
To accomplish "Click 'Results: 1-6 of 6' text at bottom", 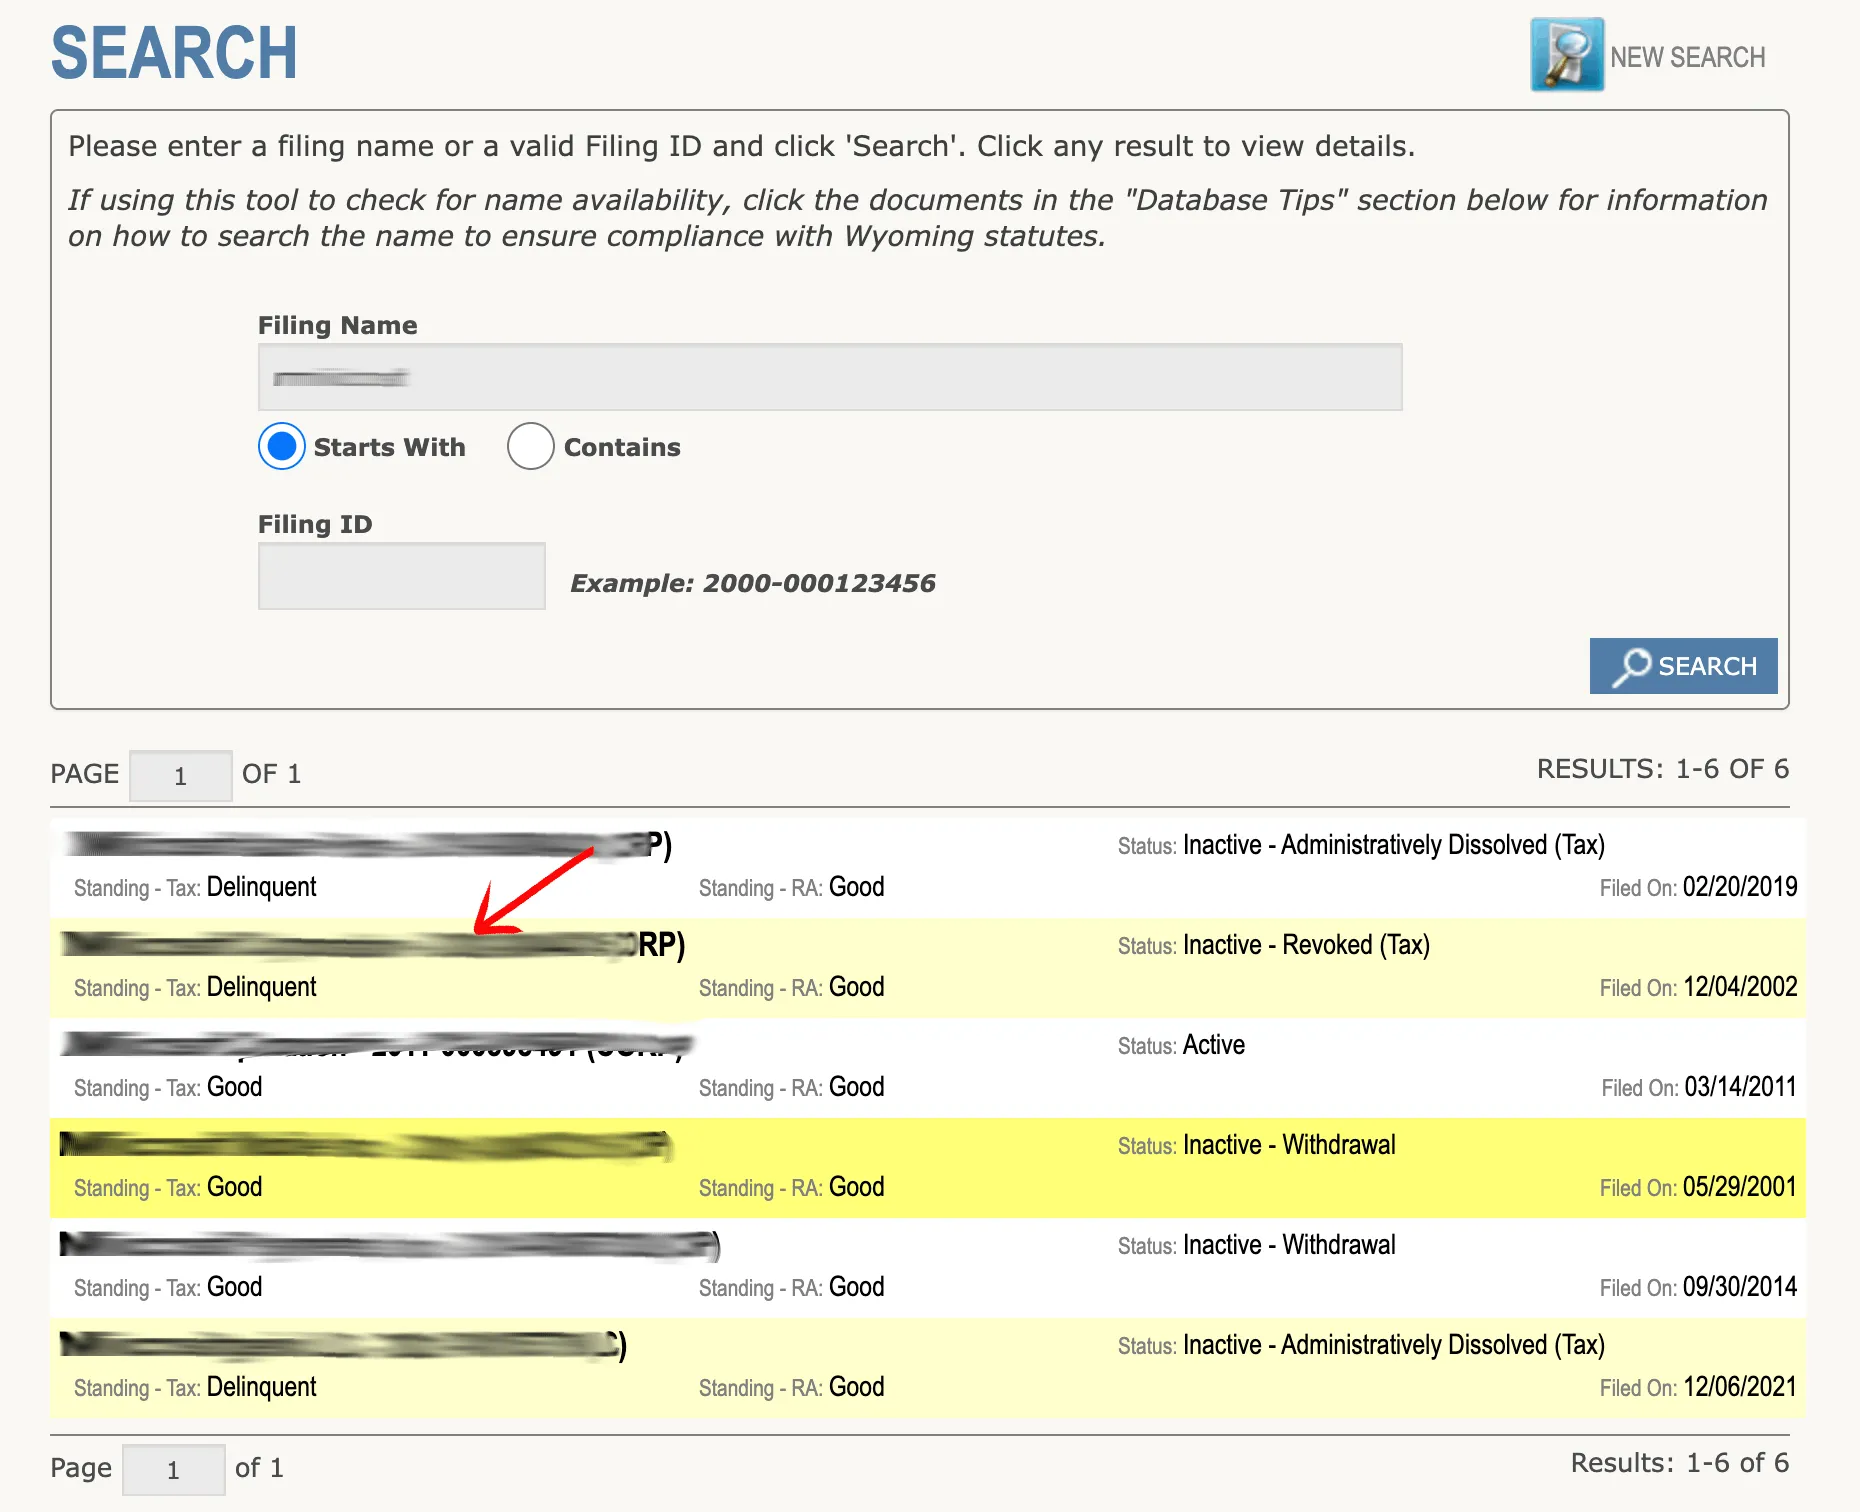I will 1680,1463.
